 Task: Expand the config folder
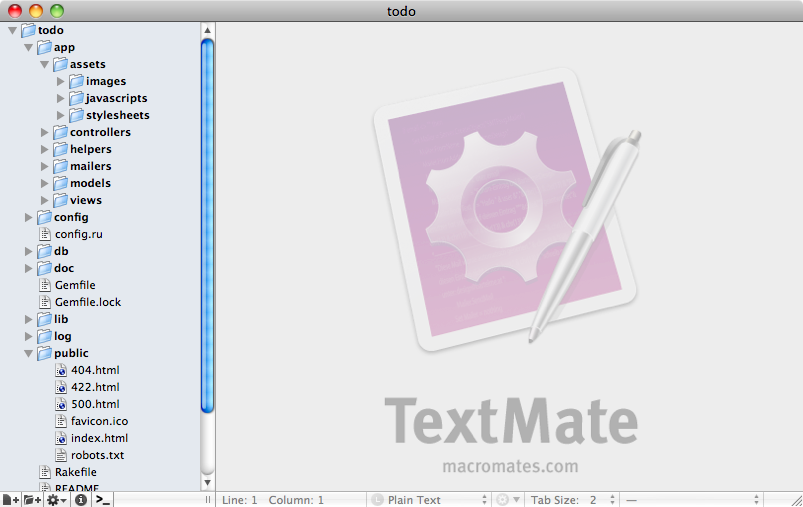tap(29, 217)
